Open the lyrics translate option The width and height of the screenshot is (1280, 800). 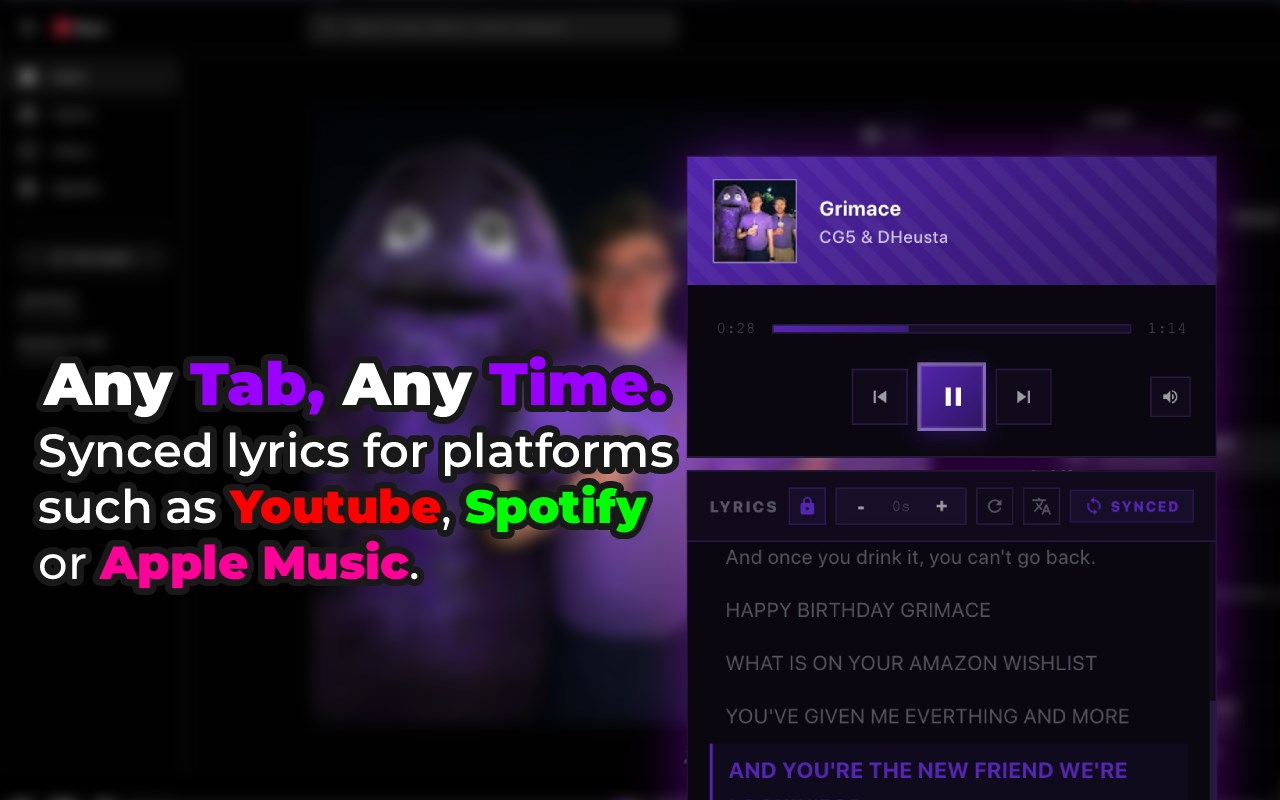coord(1042,506)
